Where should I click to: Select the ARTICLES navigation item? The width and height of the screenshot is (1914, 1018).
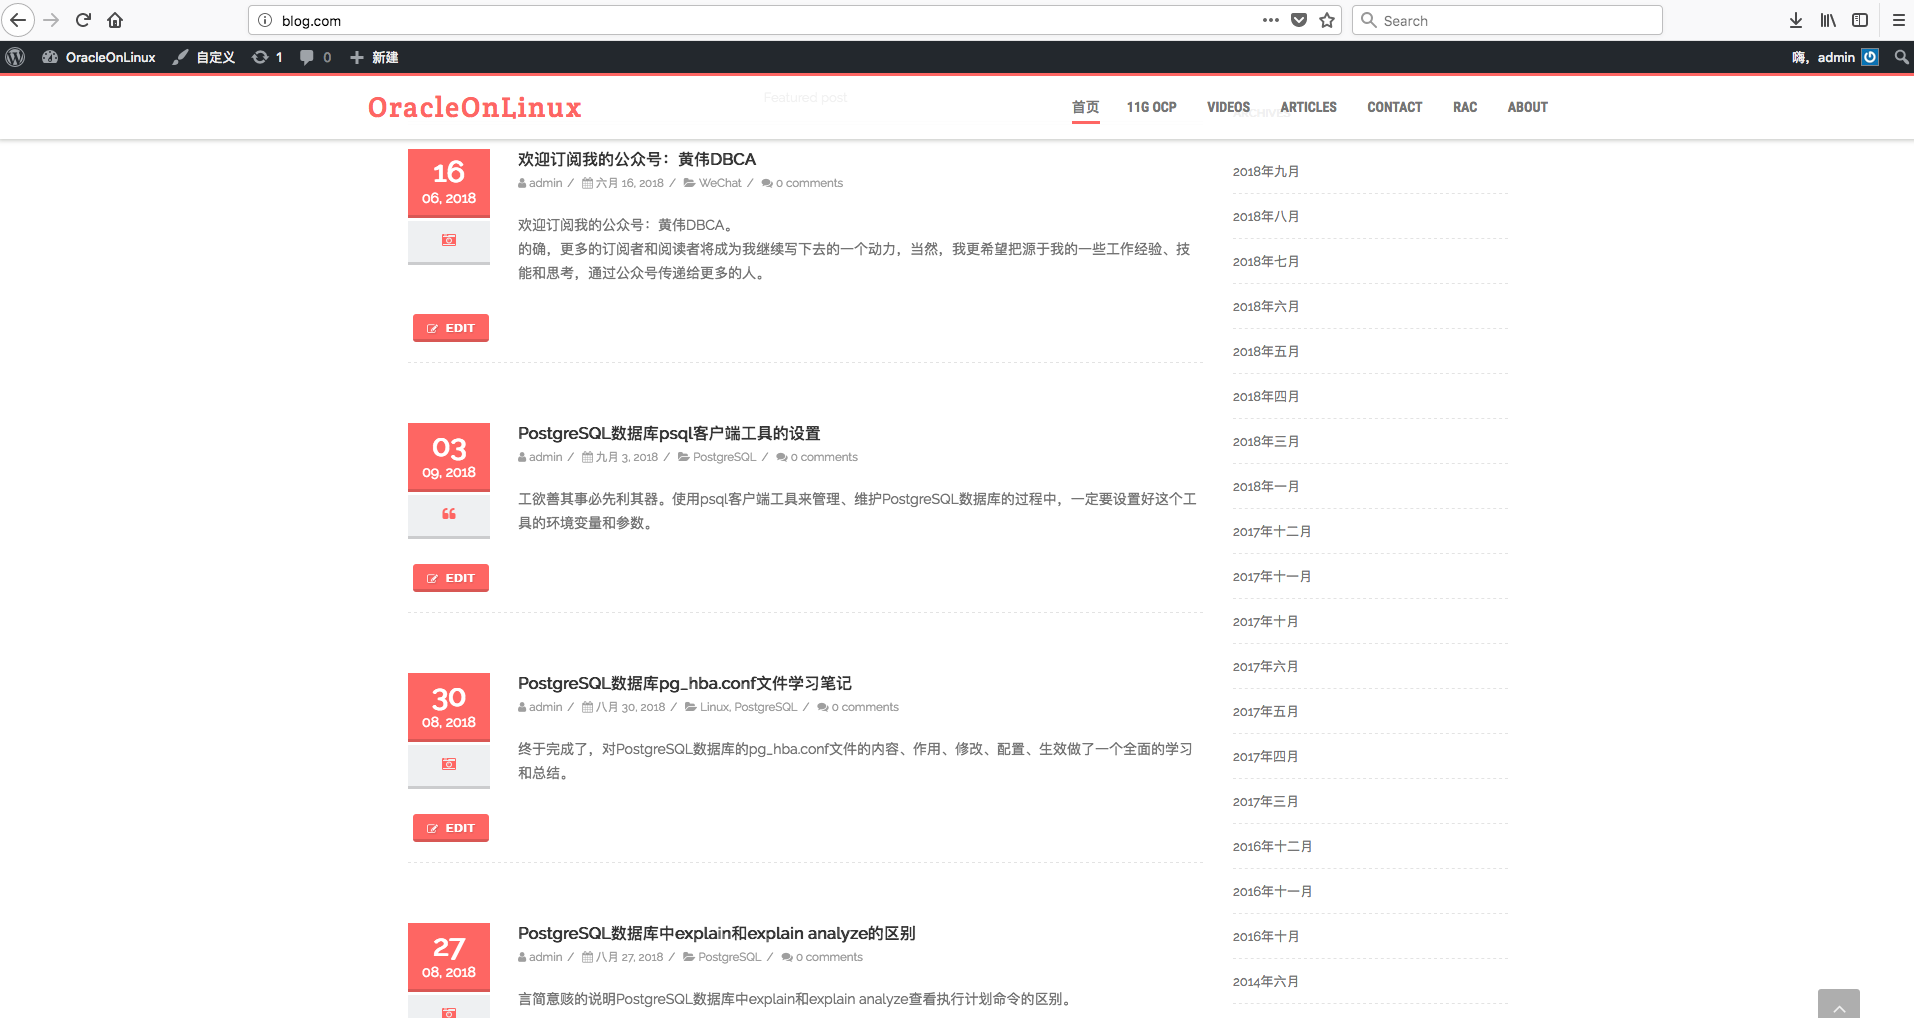[1308, 107]
